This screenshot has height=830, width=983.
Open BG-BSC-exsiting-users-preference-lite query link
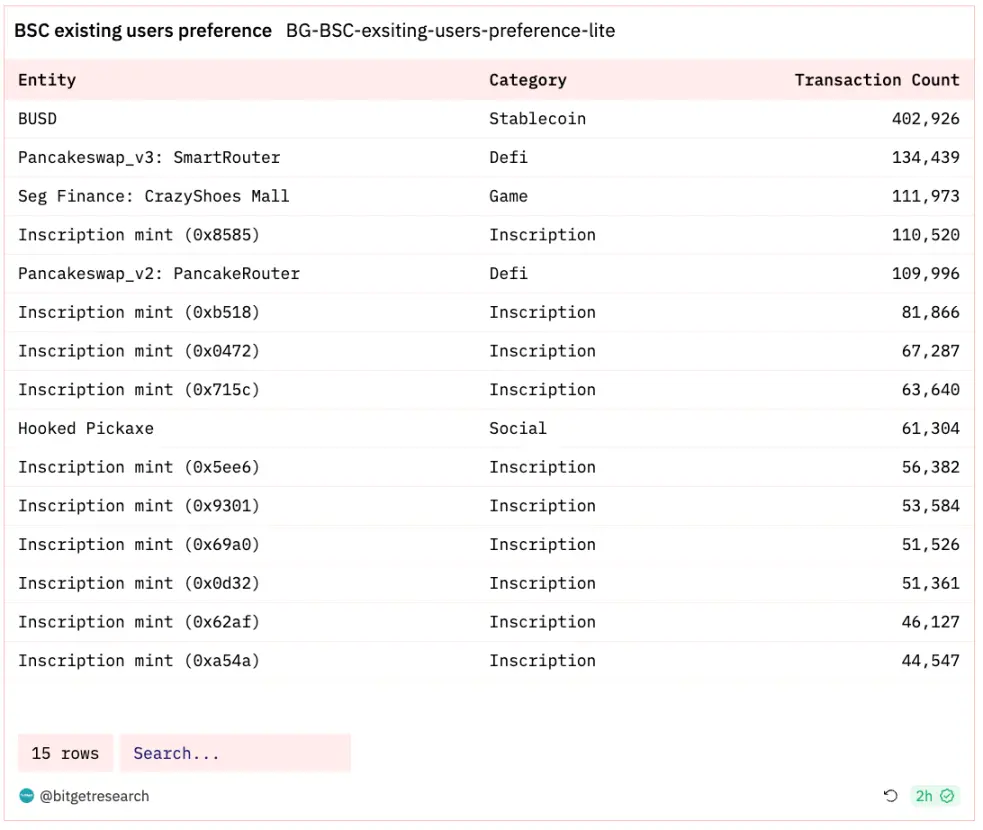pos(450,31)
